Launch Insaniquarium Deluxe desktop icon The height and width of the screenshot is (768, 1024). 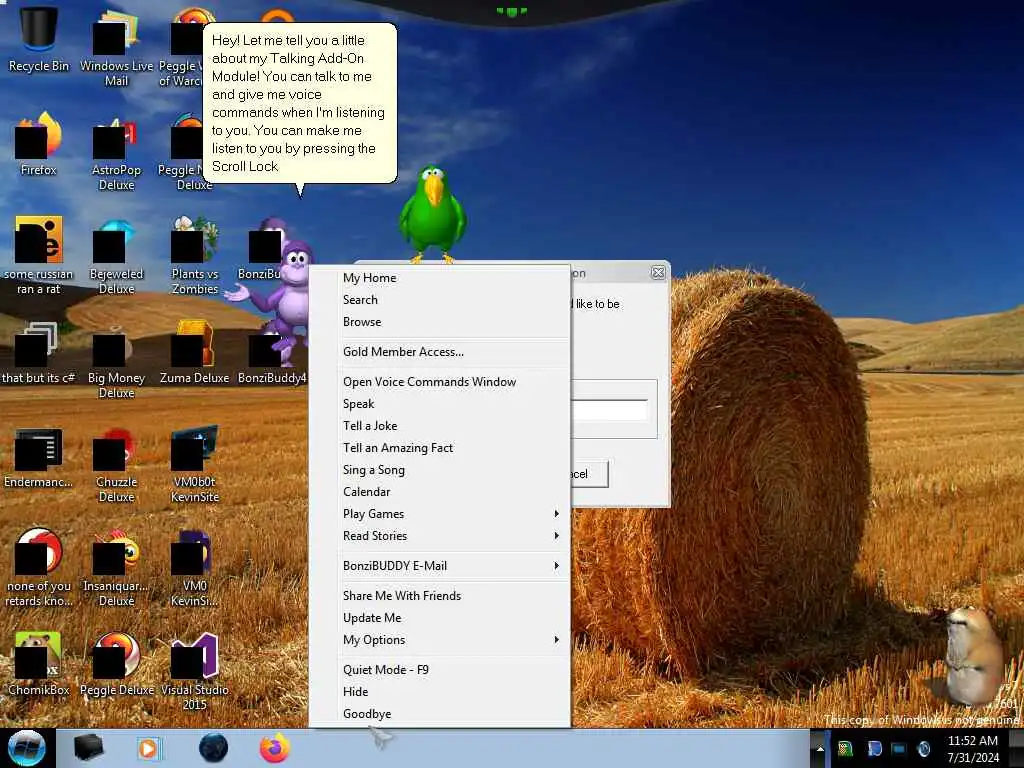click(116, 567)
